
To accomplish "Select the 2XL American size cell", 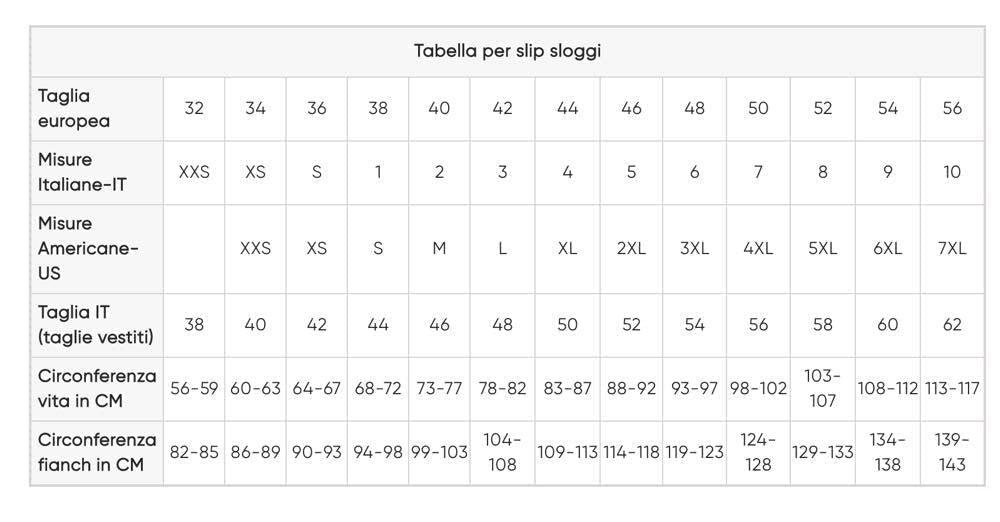I will (x=631, y=248).
